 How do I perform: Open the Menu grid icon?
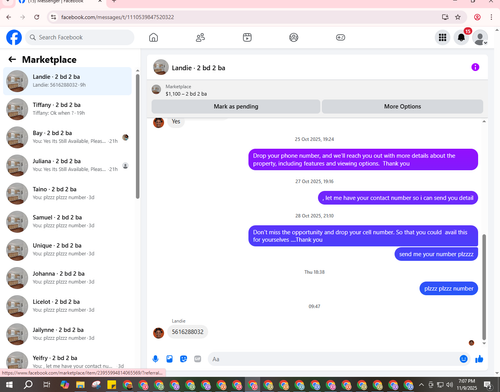coord(442,37)
